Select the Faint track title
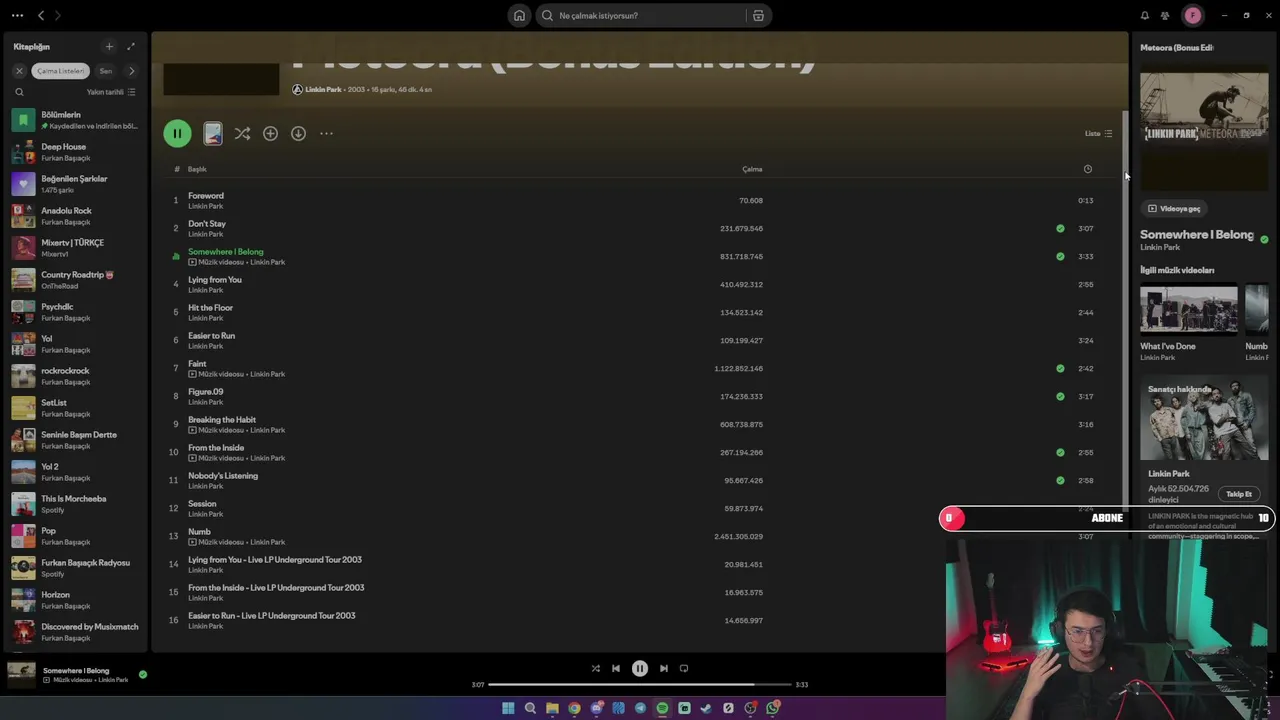1280x720 pixels. tap(197, 364)
